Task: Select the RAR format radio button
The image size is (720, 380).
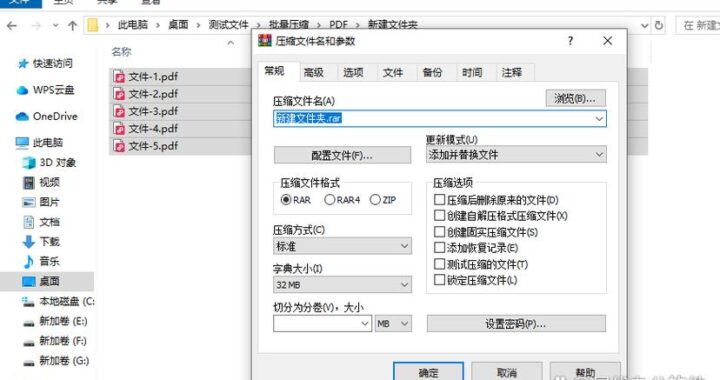Action: [x=286, y=200]
